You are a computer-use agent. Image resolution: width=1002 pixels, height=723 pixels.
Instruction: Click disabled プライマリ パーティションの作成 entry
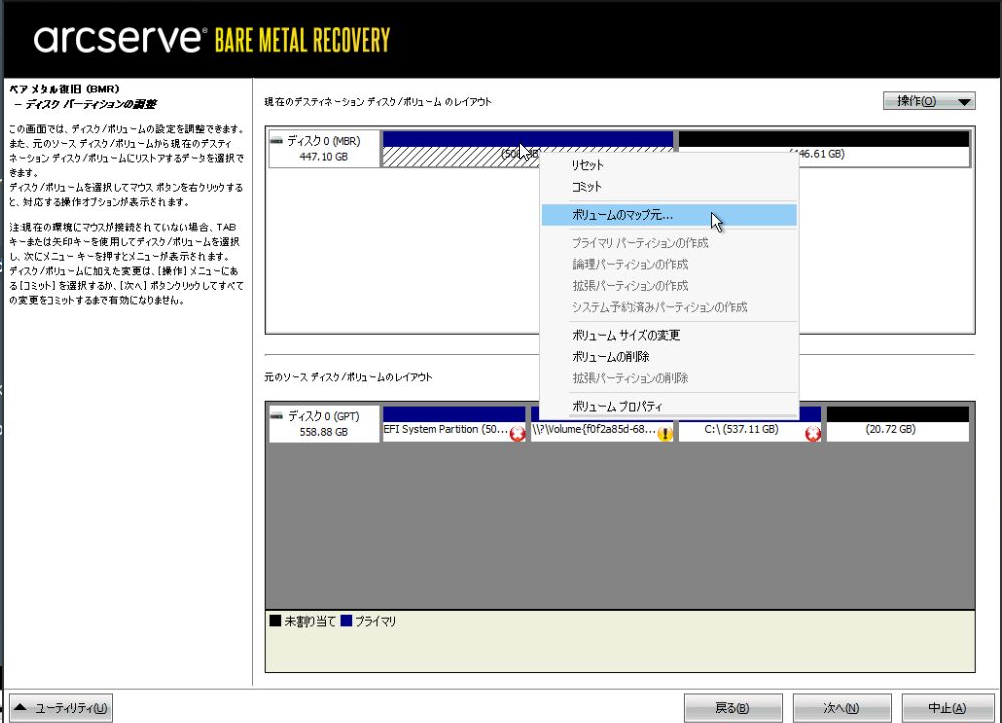tap(669, 243)
